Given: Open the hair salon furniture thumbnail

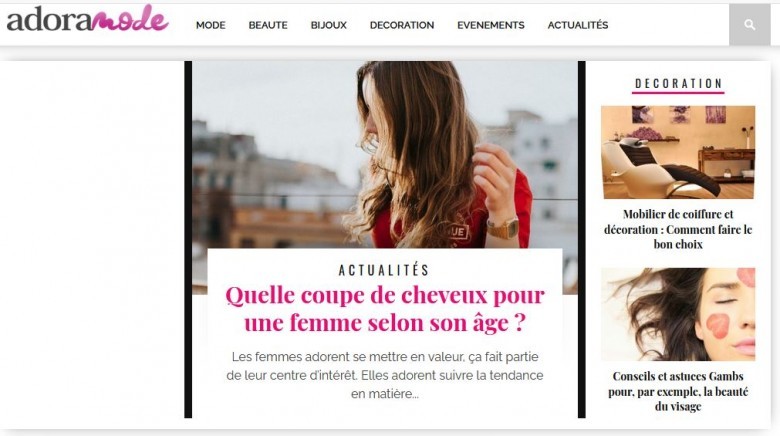Looking at the screenshot, I should pyautogui.click(x=678, y=152).
